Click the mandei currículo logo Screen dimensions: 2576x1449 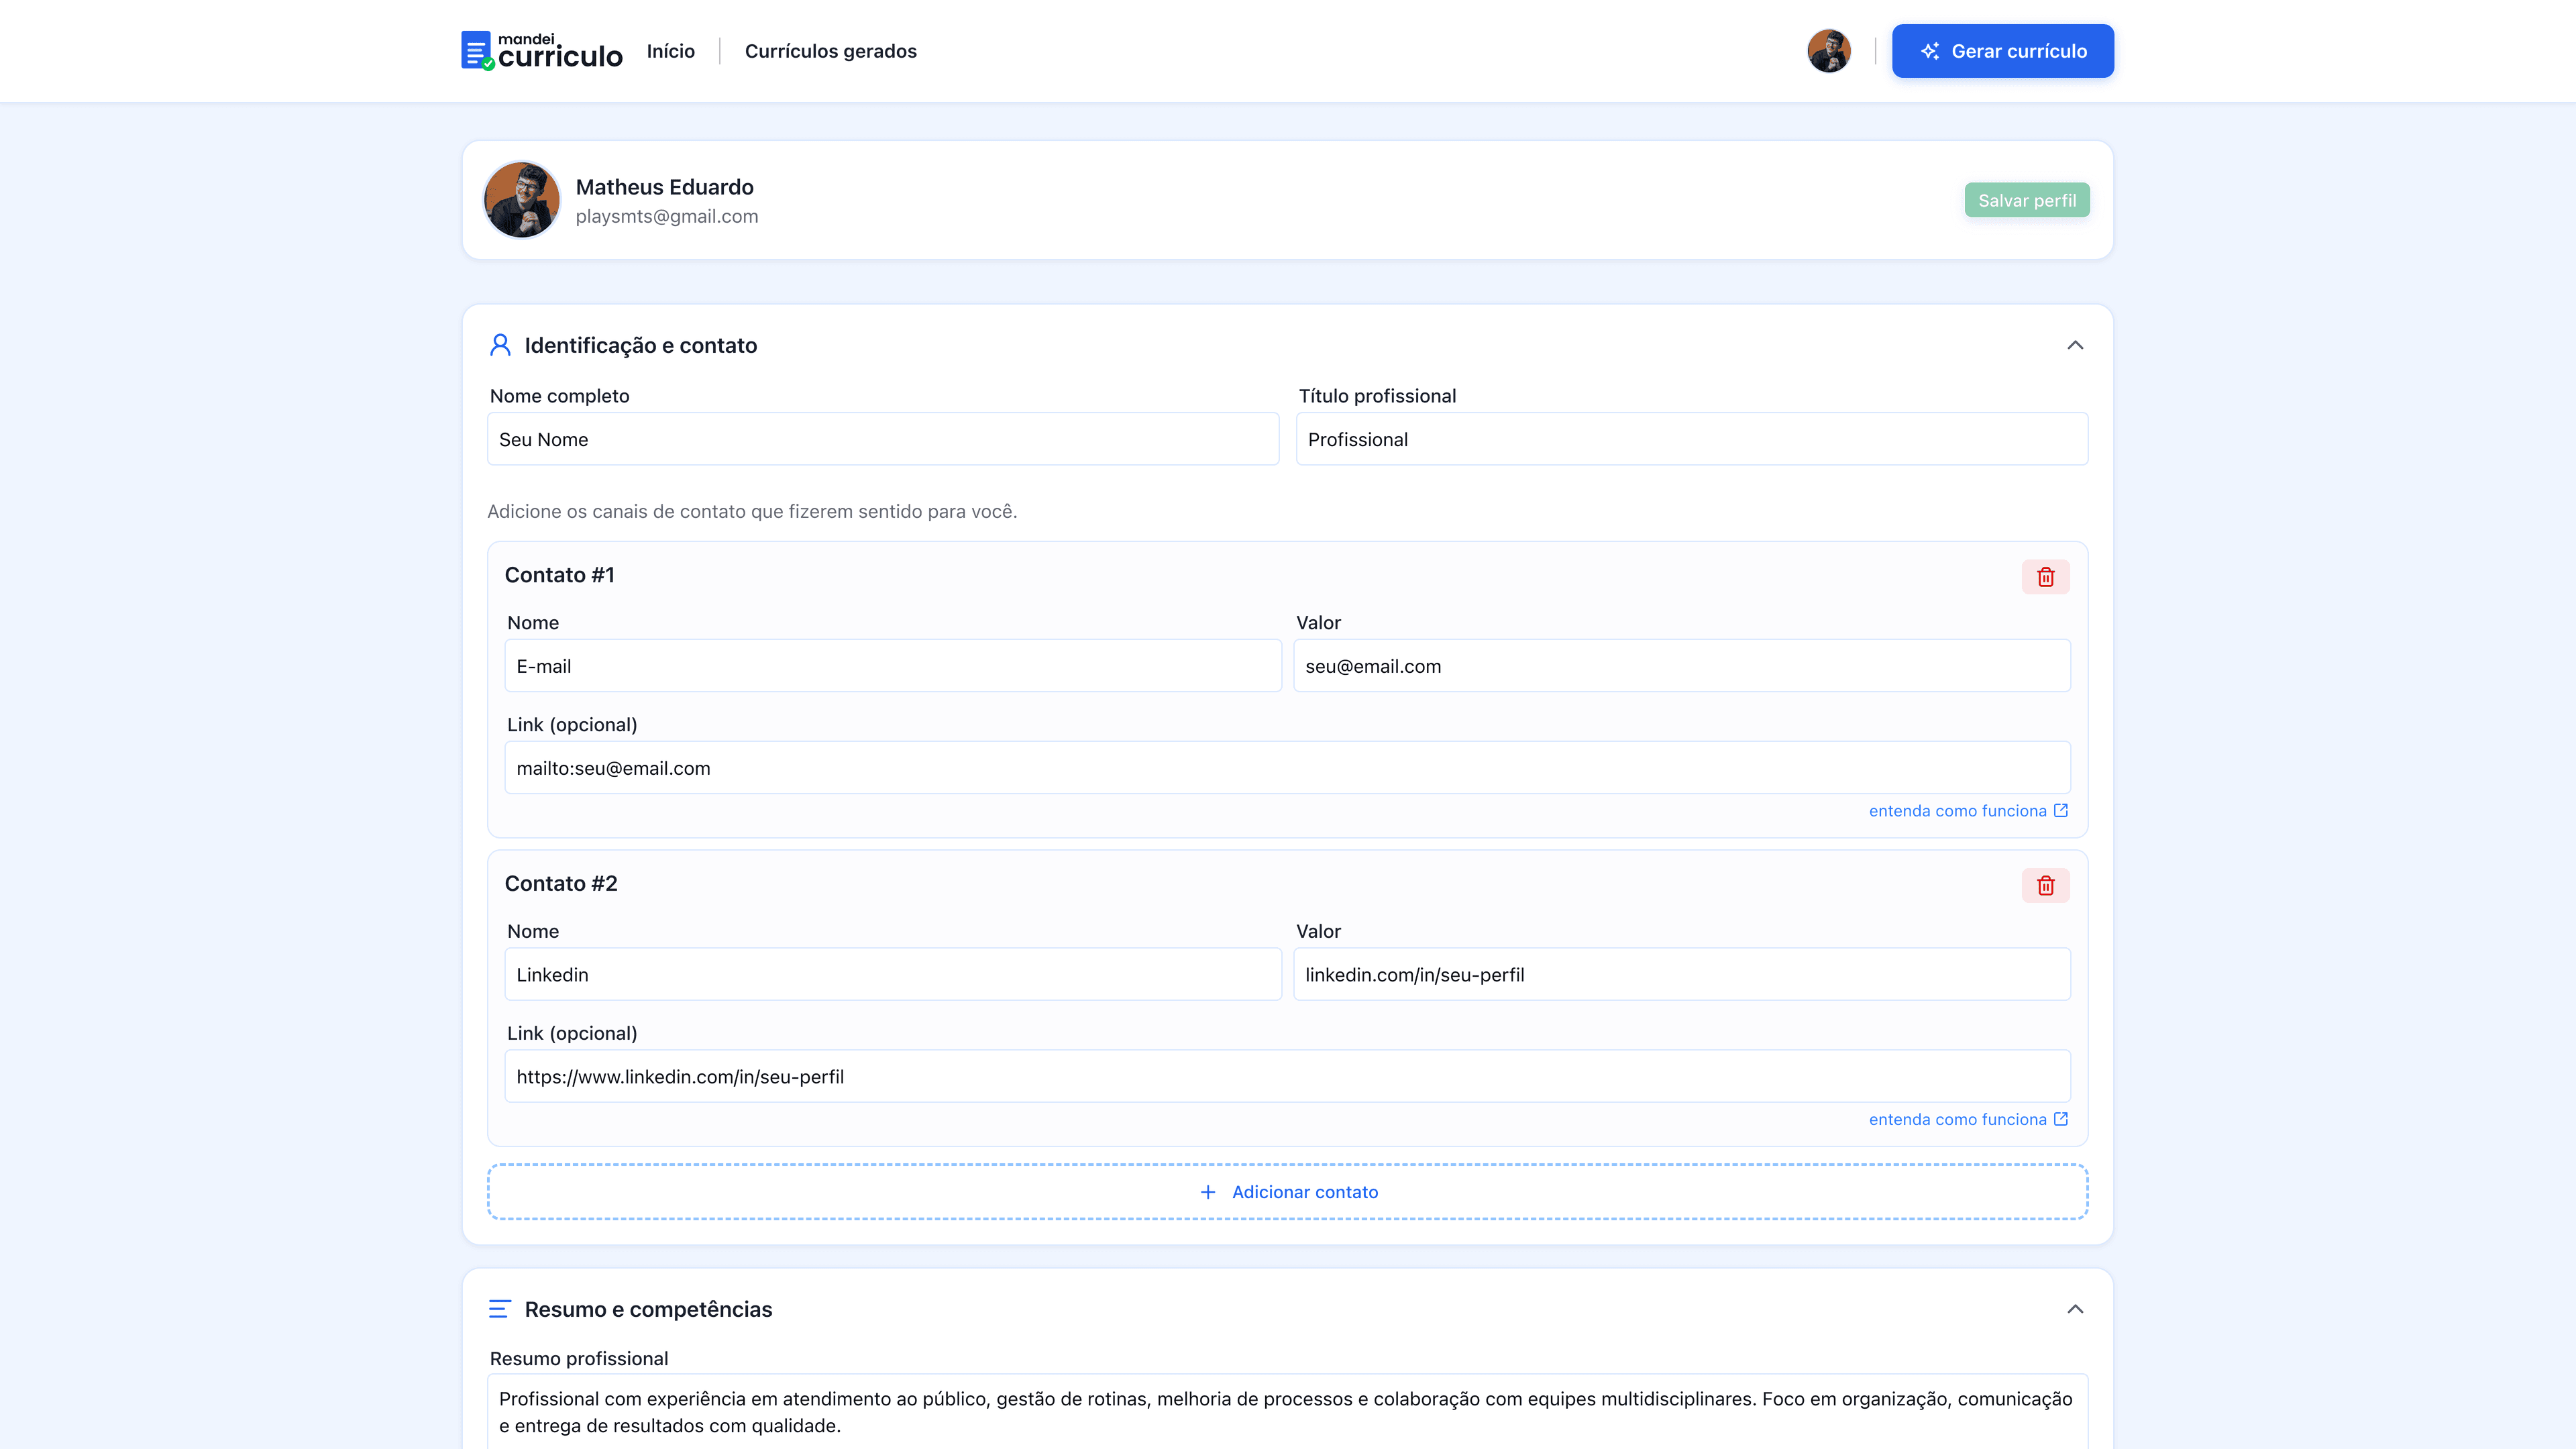541,51
